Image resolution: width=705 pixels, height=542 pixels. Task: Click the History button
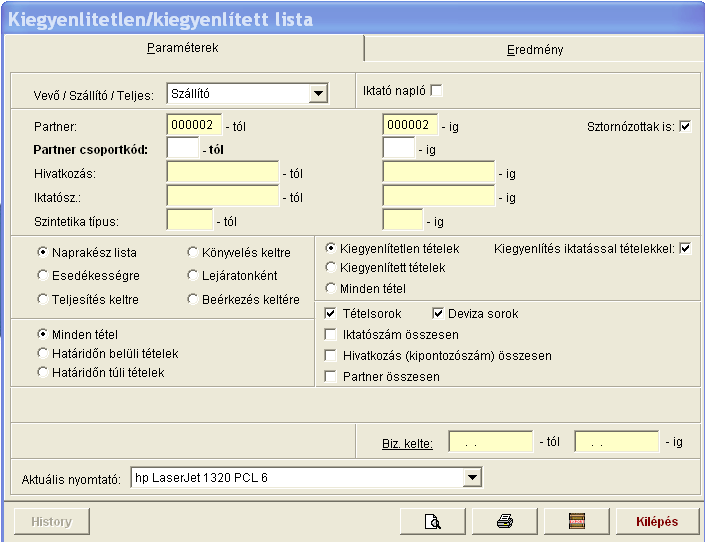[x=52, y=521]
